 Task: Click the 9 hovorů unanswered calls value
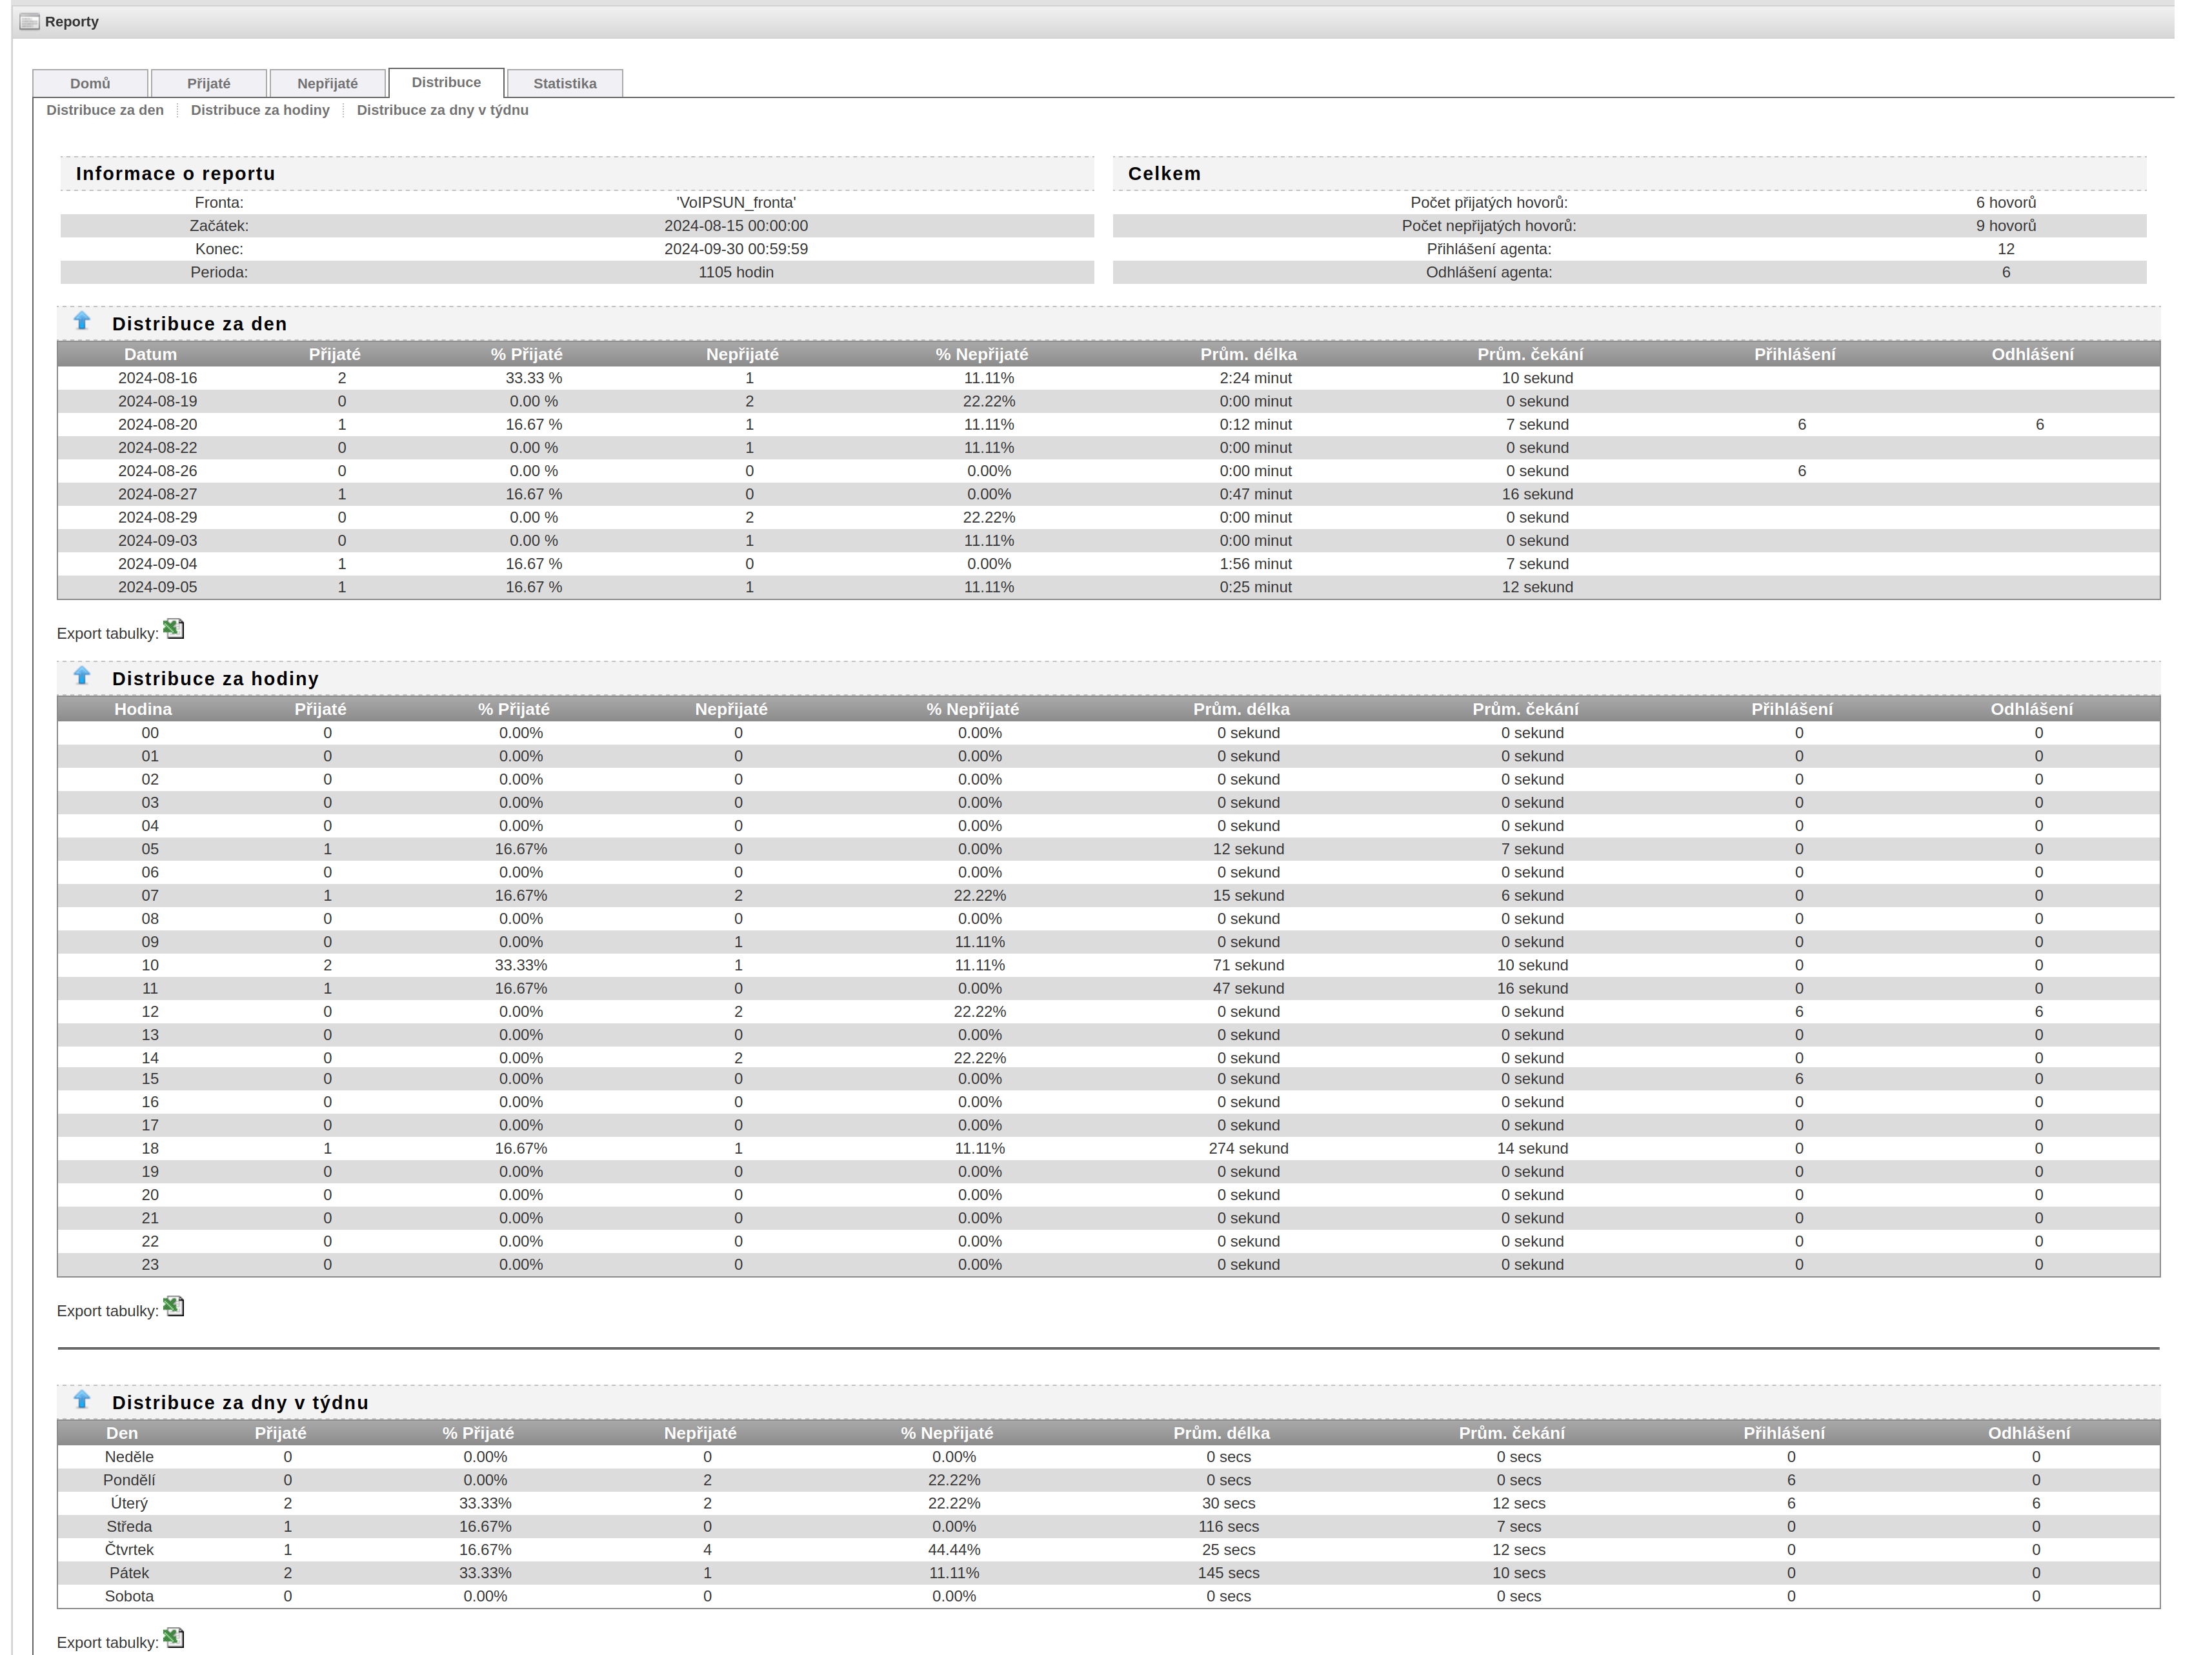click(2006, 226)
